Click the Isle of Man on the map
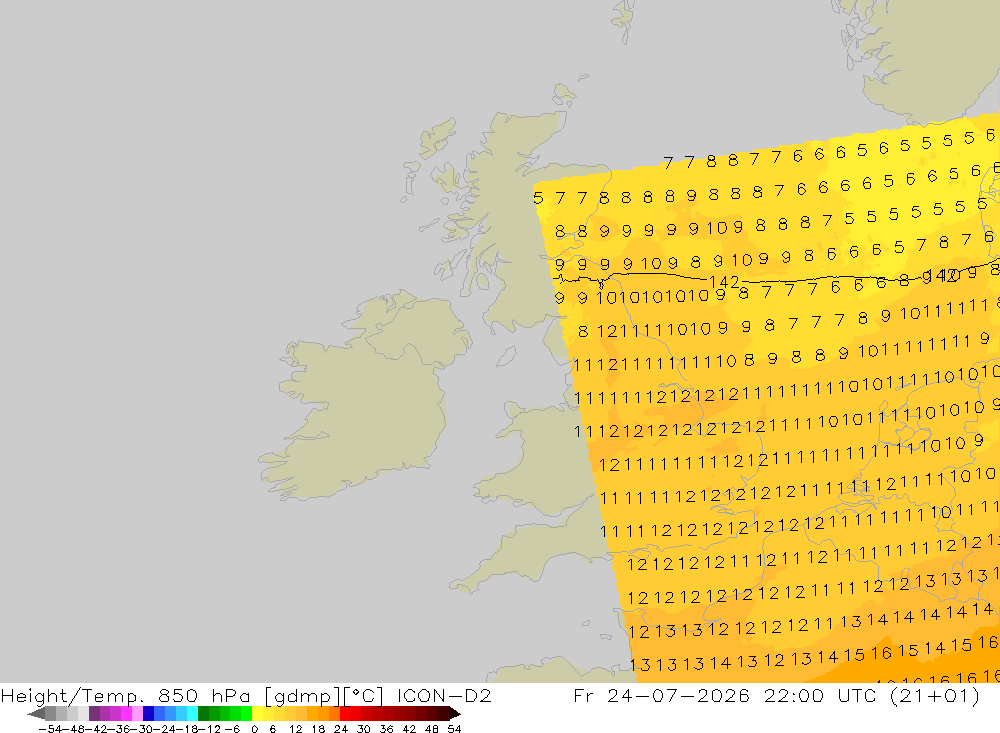The height and width of the screenshot is (733, 1000). (506, 357)
